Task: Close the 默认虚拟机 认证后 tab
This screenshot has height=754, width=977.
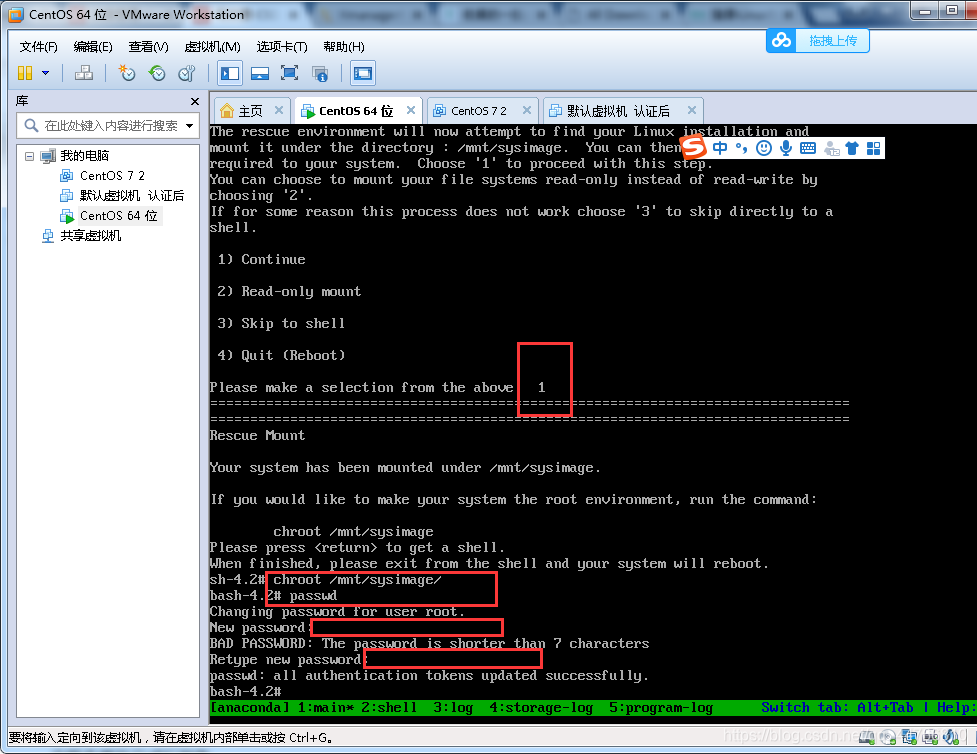Action: point(692,110)
